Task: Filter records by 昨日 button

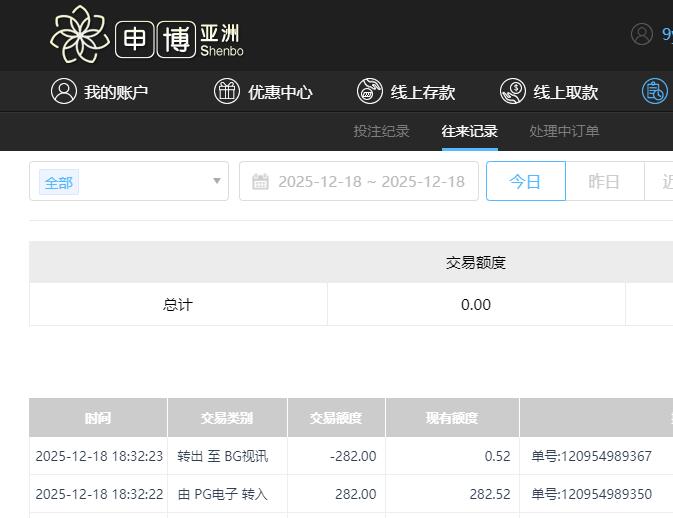Action: click(x=604, y=181)
